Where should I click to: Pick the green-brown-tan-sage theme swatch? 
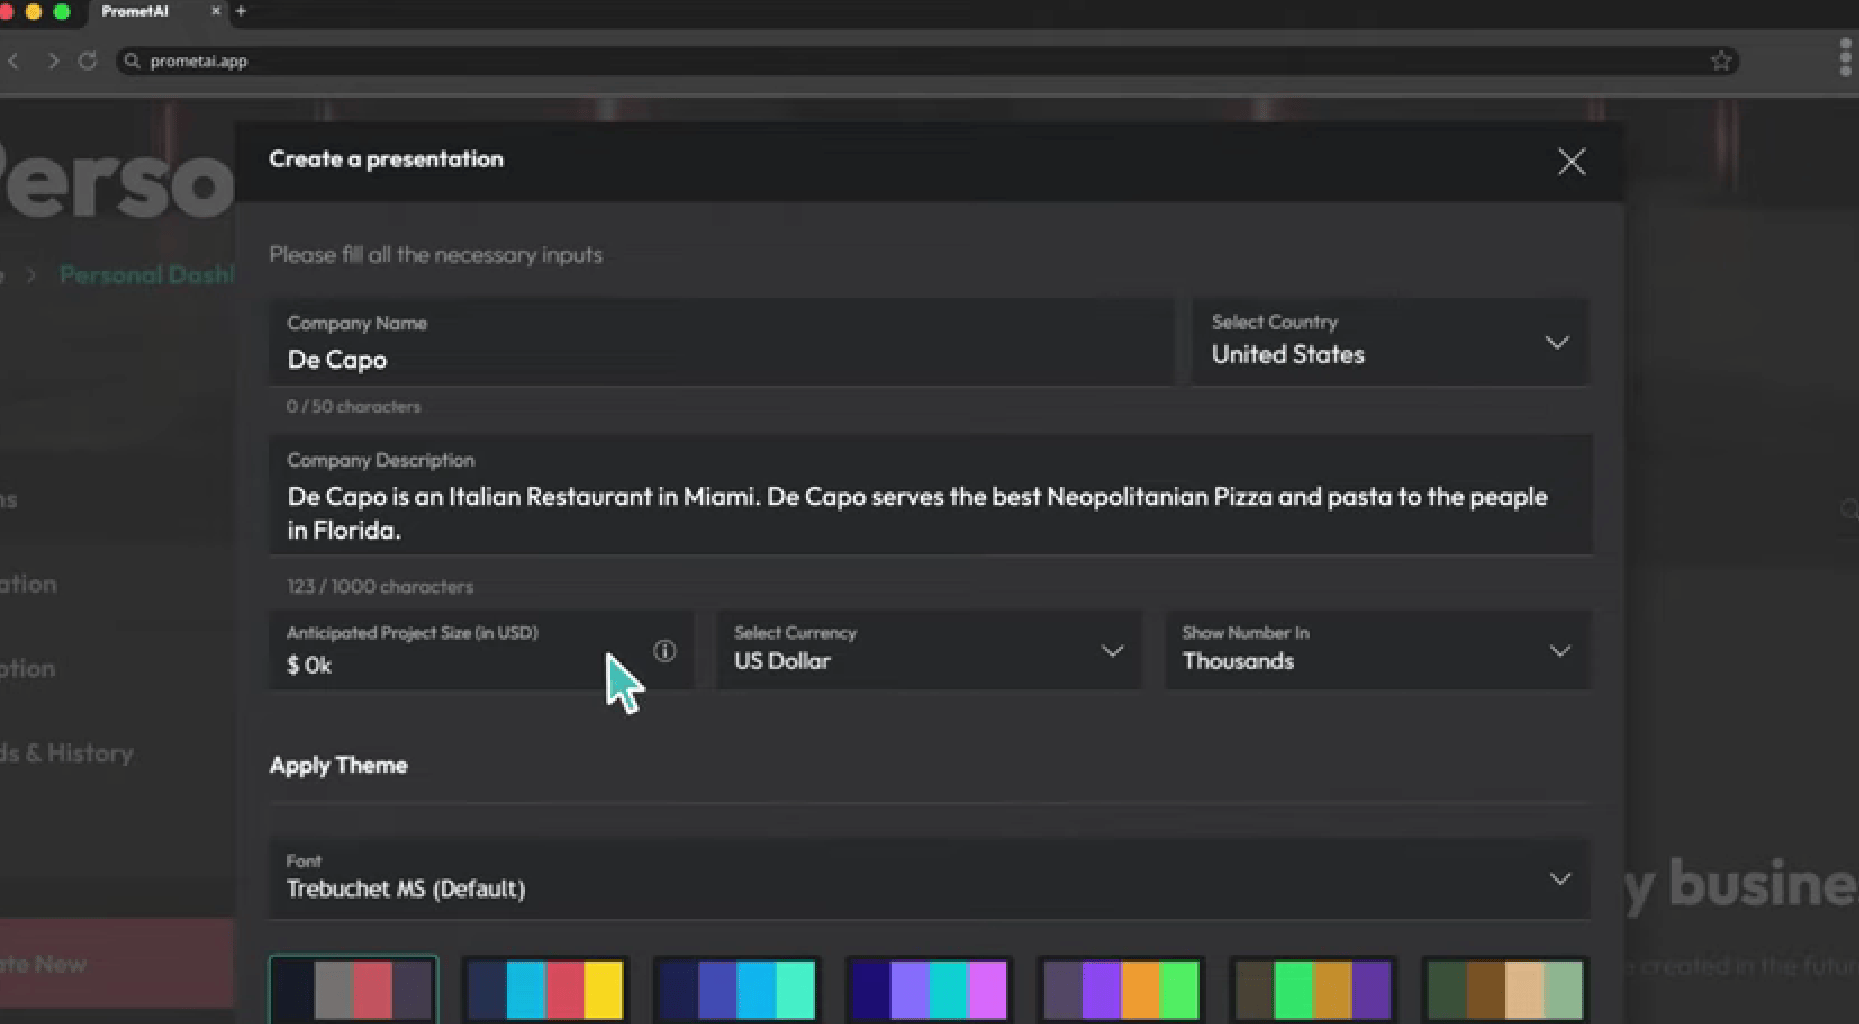1505,989
